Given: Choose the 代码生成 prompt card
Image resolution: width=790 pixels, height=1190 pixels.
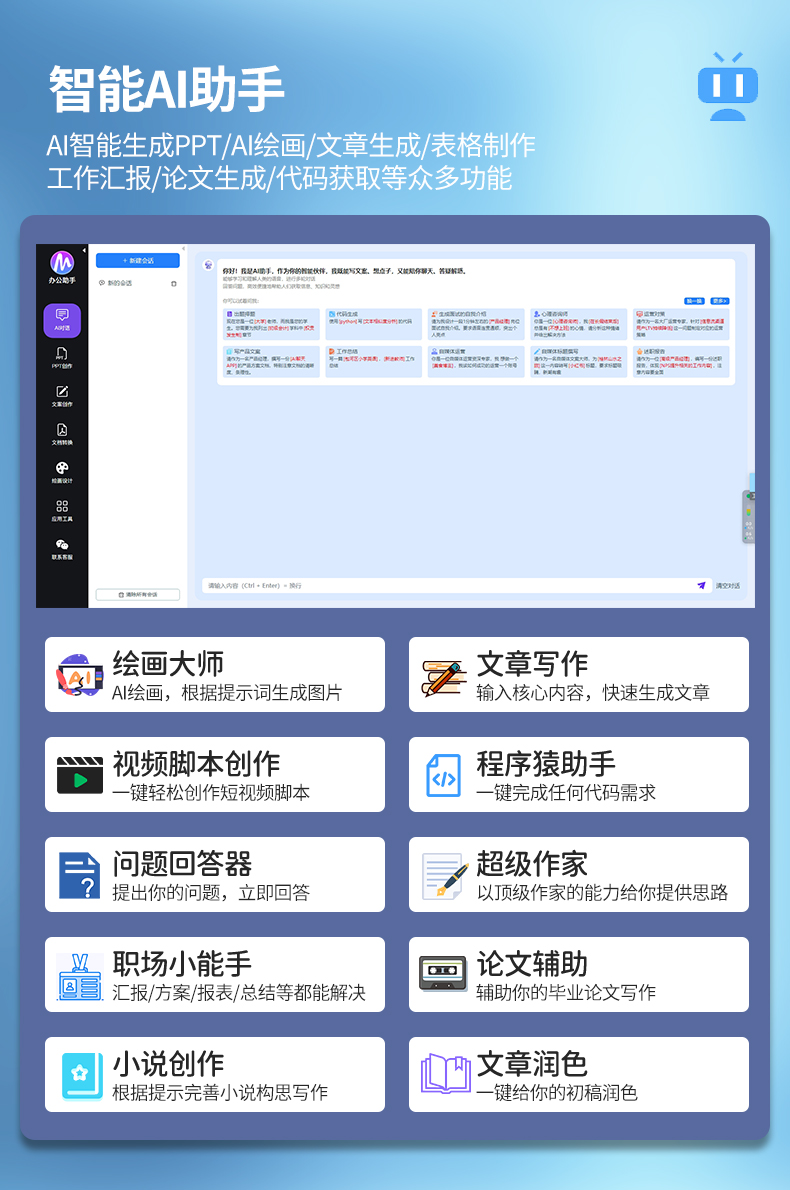Looking at the screenshot, I should [373, 323].
